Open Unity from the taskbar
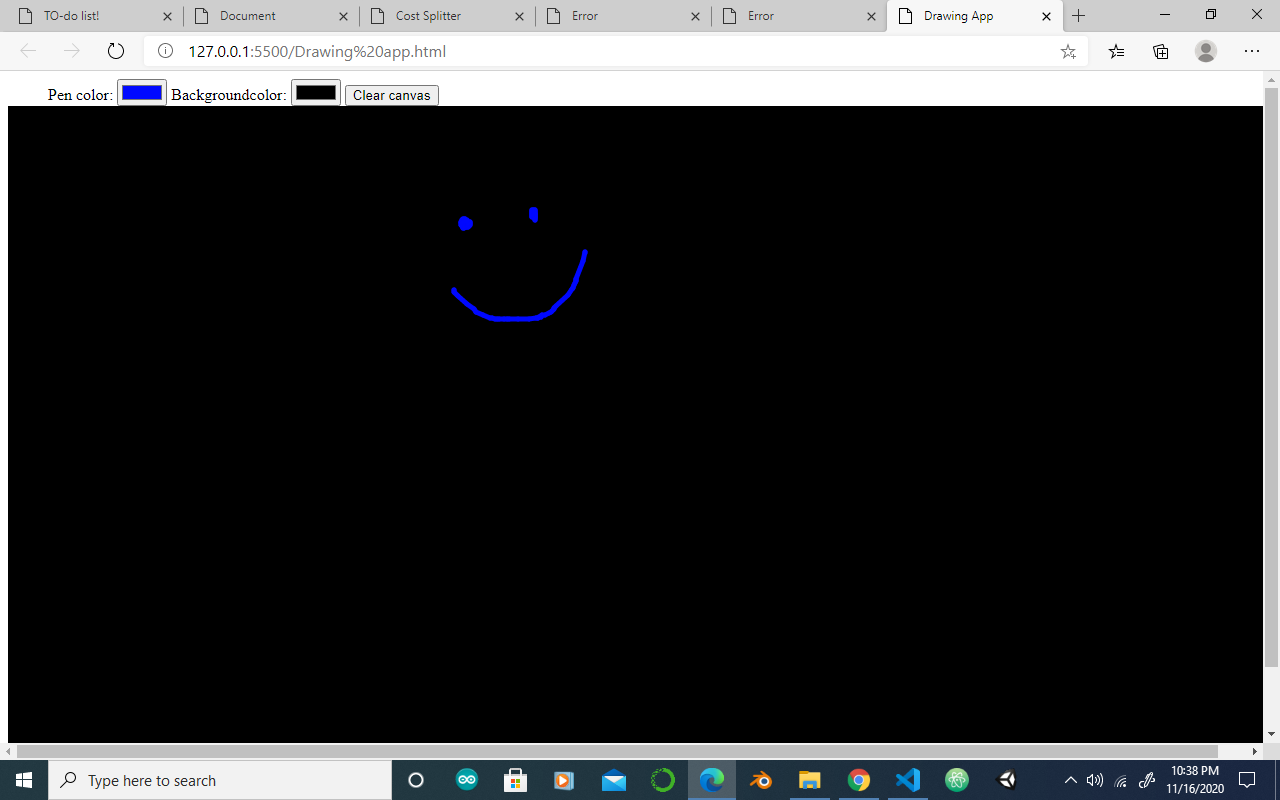Image resolution: width=1280 pixels, height=800 pixels. [x=1006, y=780]
